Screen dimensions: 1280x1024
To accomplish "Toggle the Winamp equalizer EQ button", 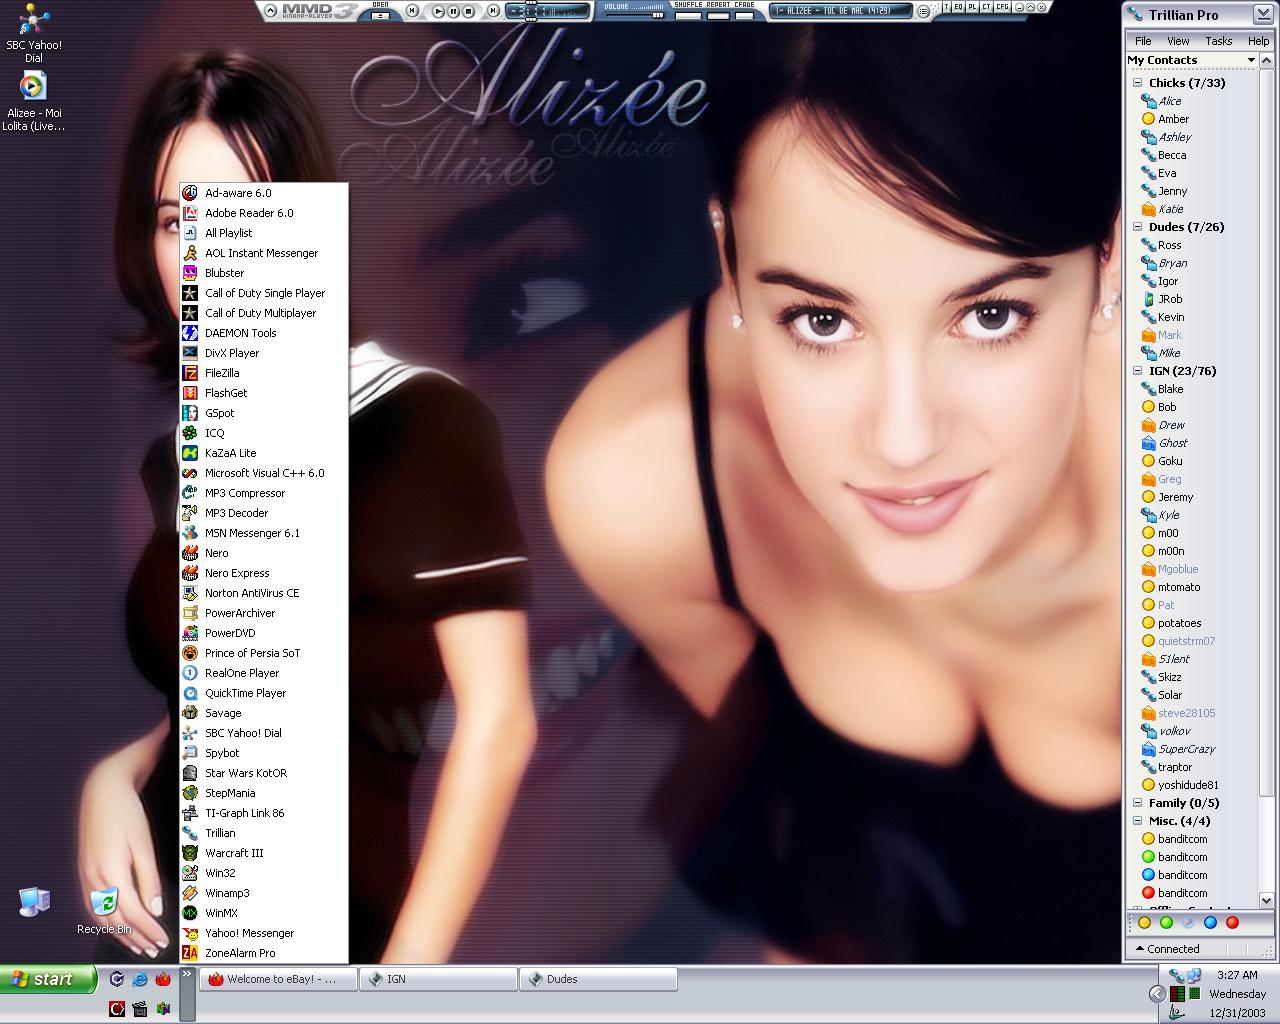I will click(958, 8).
